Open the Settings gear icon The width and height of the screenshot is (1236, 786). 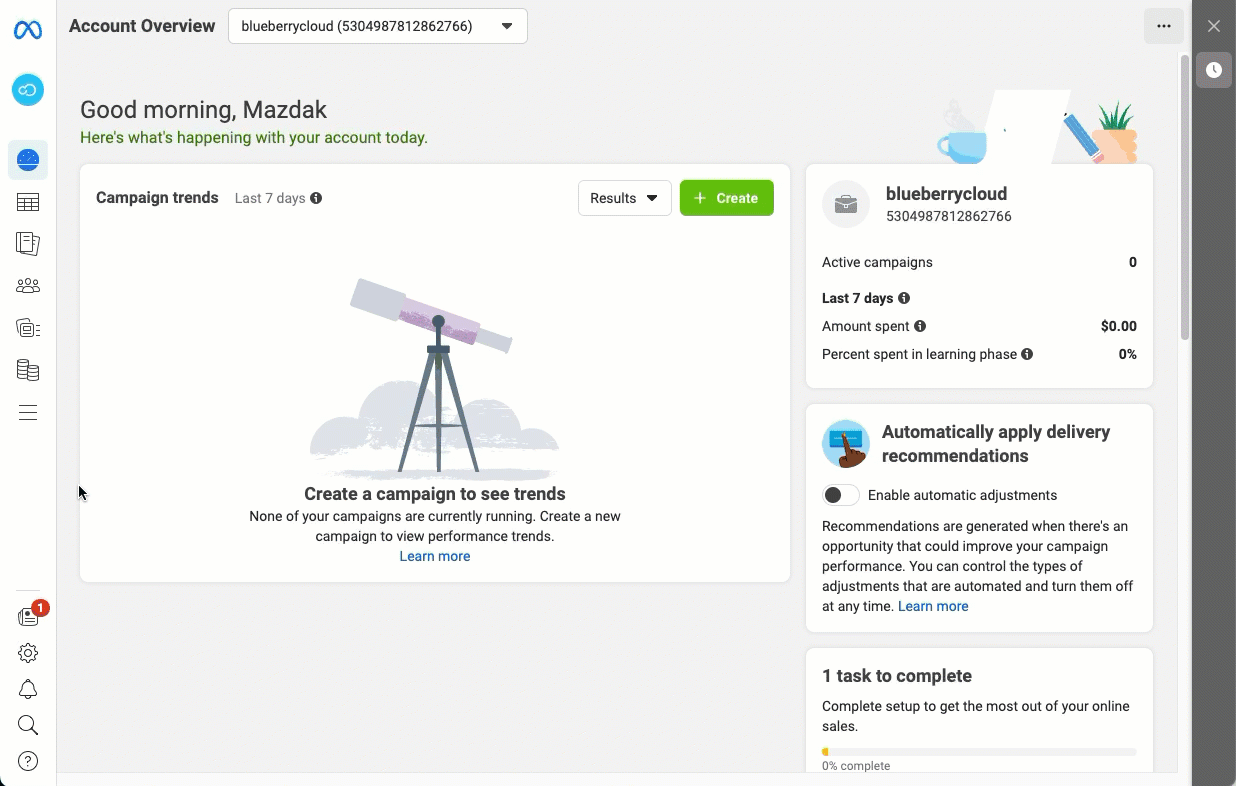(28, 653)
